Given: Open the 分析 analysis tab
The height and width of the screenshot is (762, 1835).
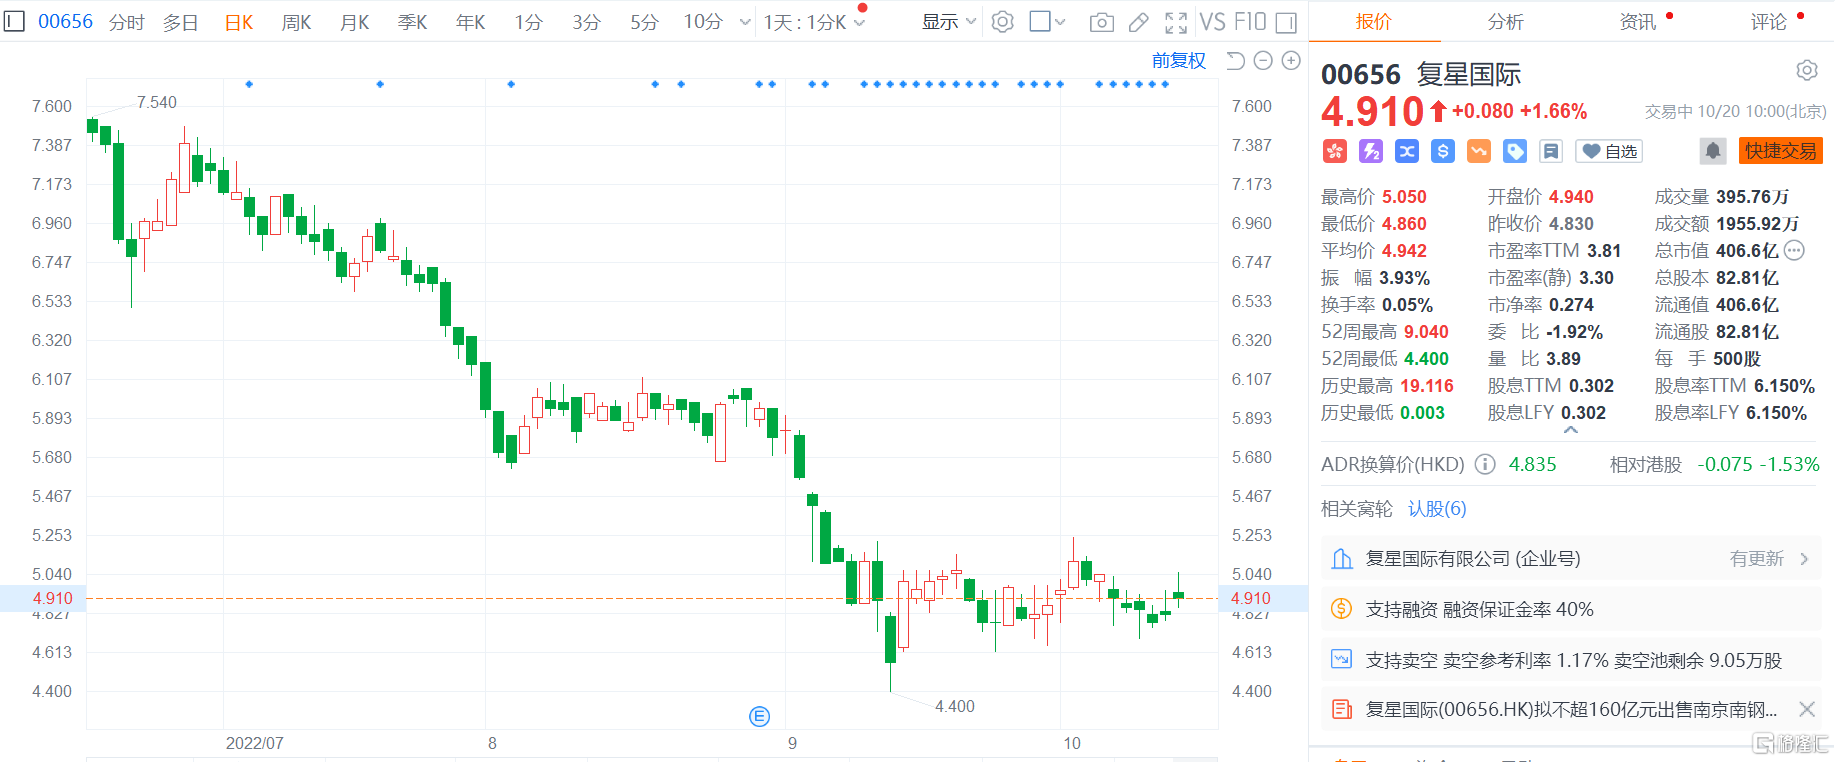Looking at the screenshot, I should click(1505, 21).
